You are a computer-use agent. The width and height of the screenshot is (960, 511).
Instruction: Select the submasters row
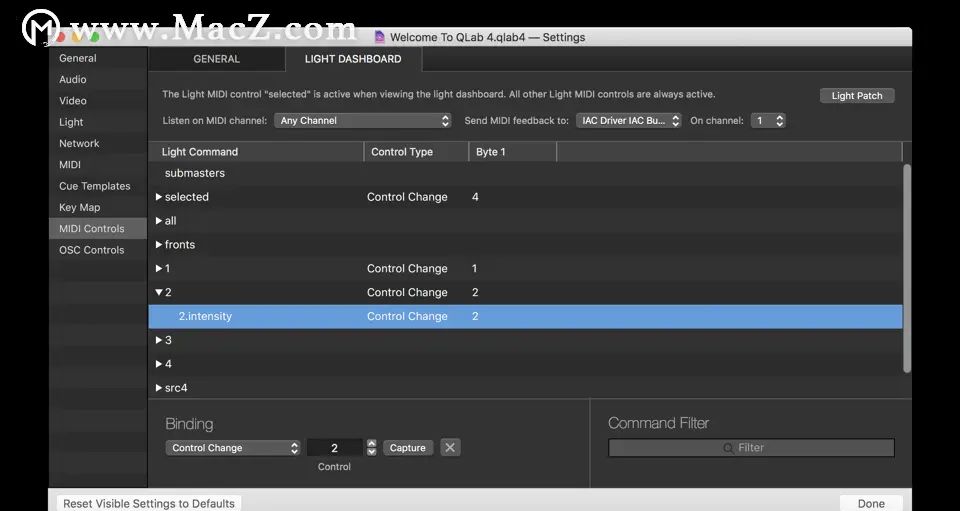[525, 173]
